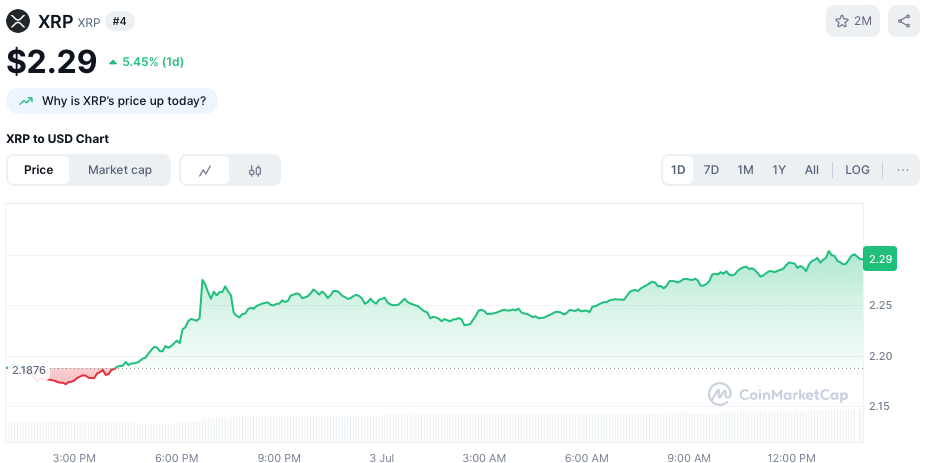Screen dimensions: 930x463
Task: Click the 6:00 PM time axis label
Action: point(177,458)
